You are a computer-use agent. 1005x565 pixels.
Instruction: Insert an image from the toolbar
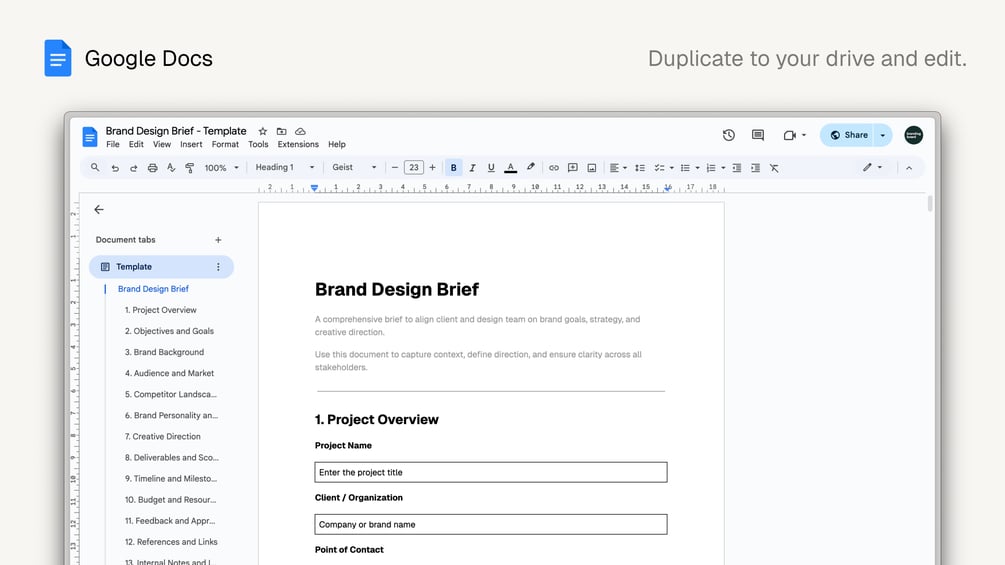[592, 168]
